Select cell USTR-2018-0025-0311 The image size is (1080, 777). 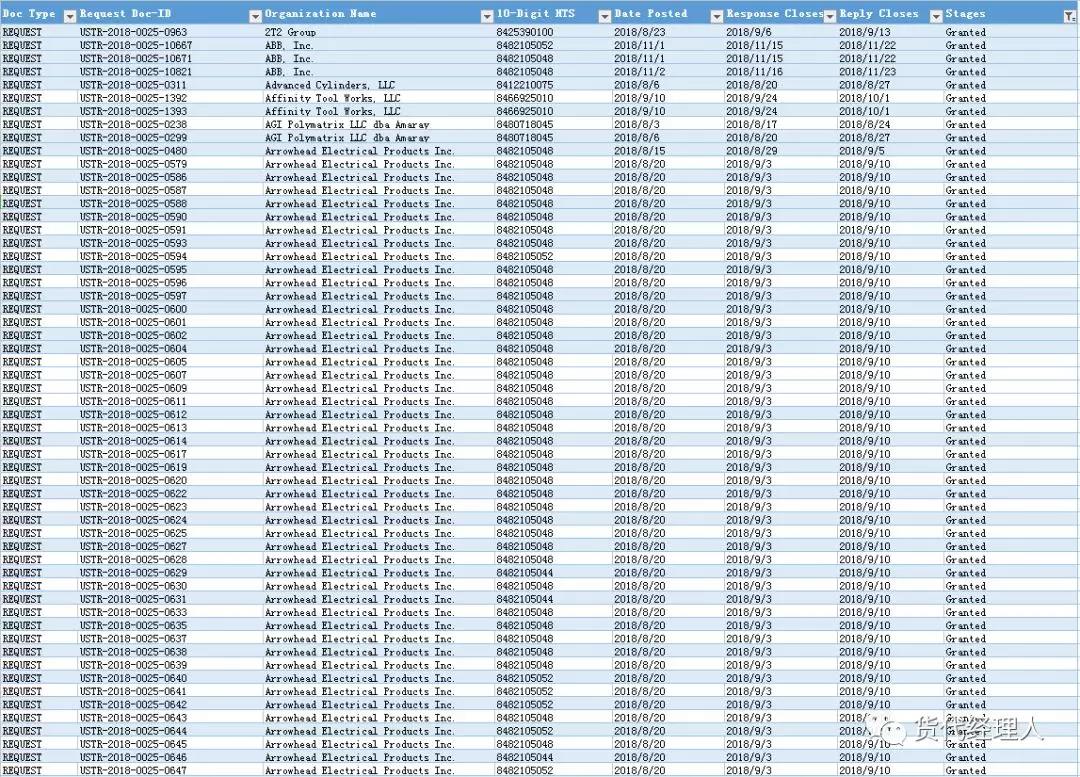tap(170, 85)
